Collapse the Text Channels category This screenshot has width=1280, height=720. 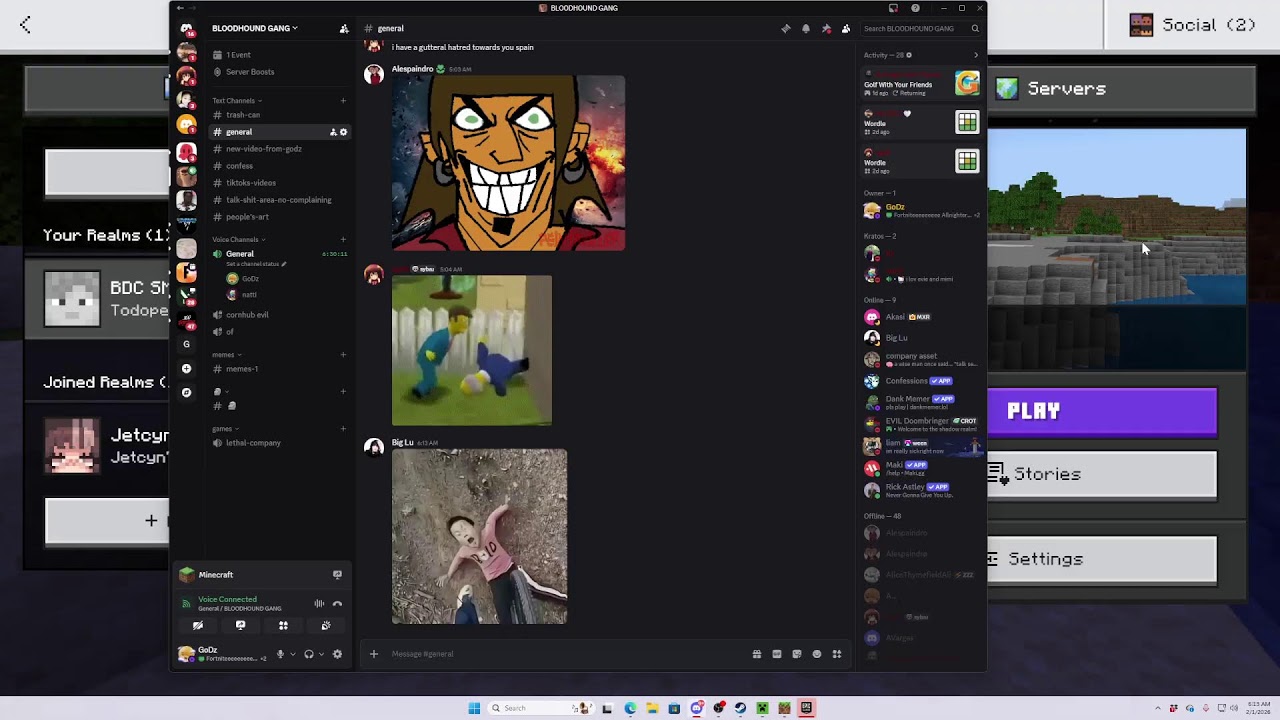pyautogui.click(x=237, y=100)
